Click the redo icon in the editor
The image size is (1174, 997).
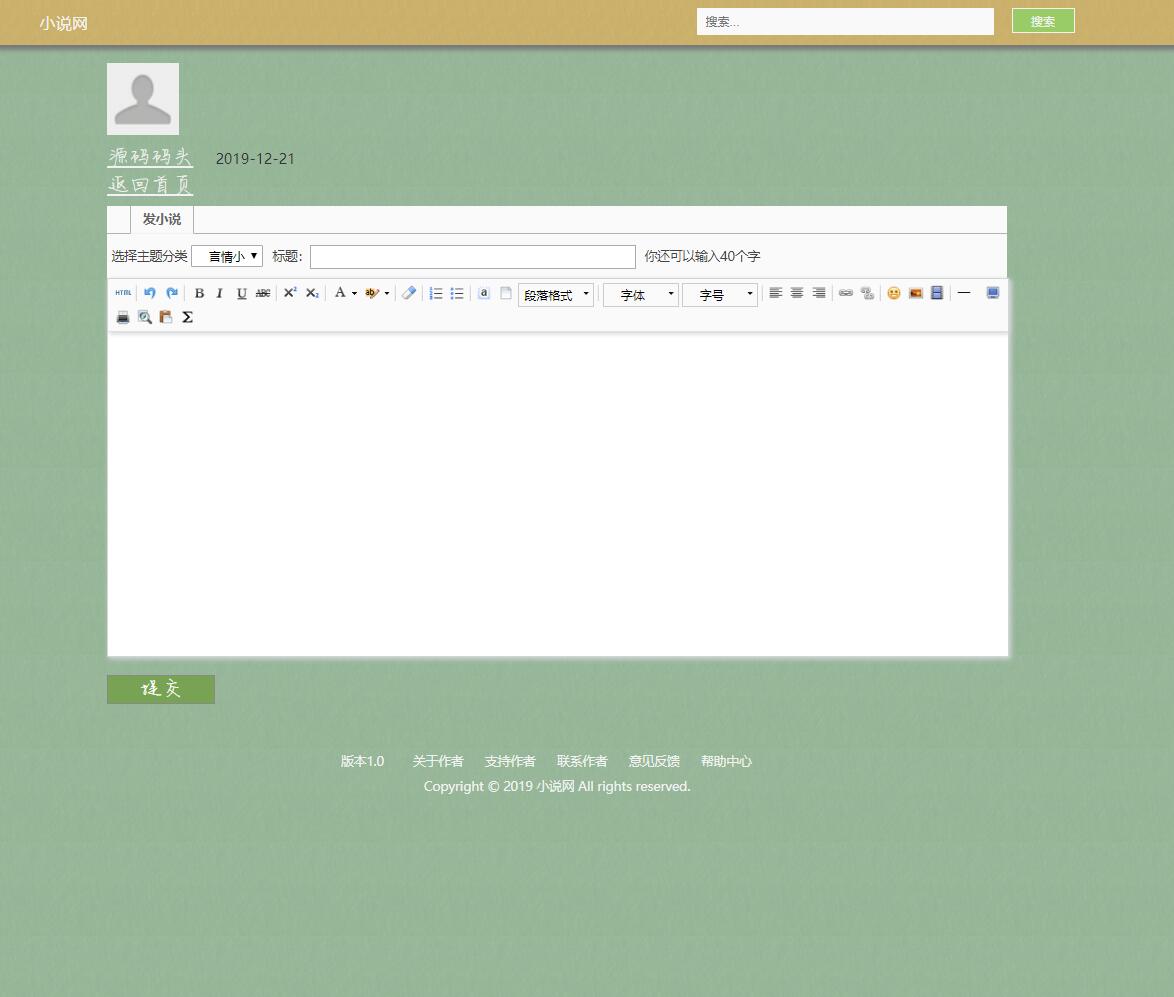(x=171, y=293)
